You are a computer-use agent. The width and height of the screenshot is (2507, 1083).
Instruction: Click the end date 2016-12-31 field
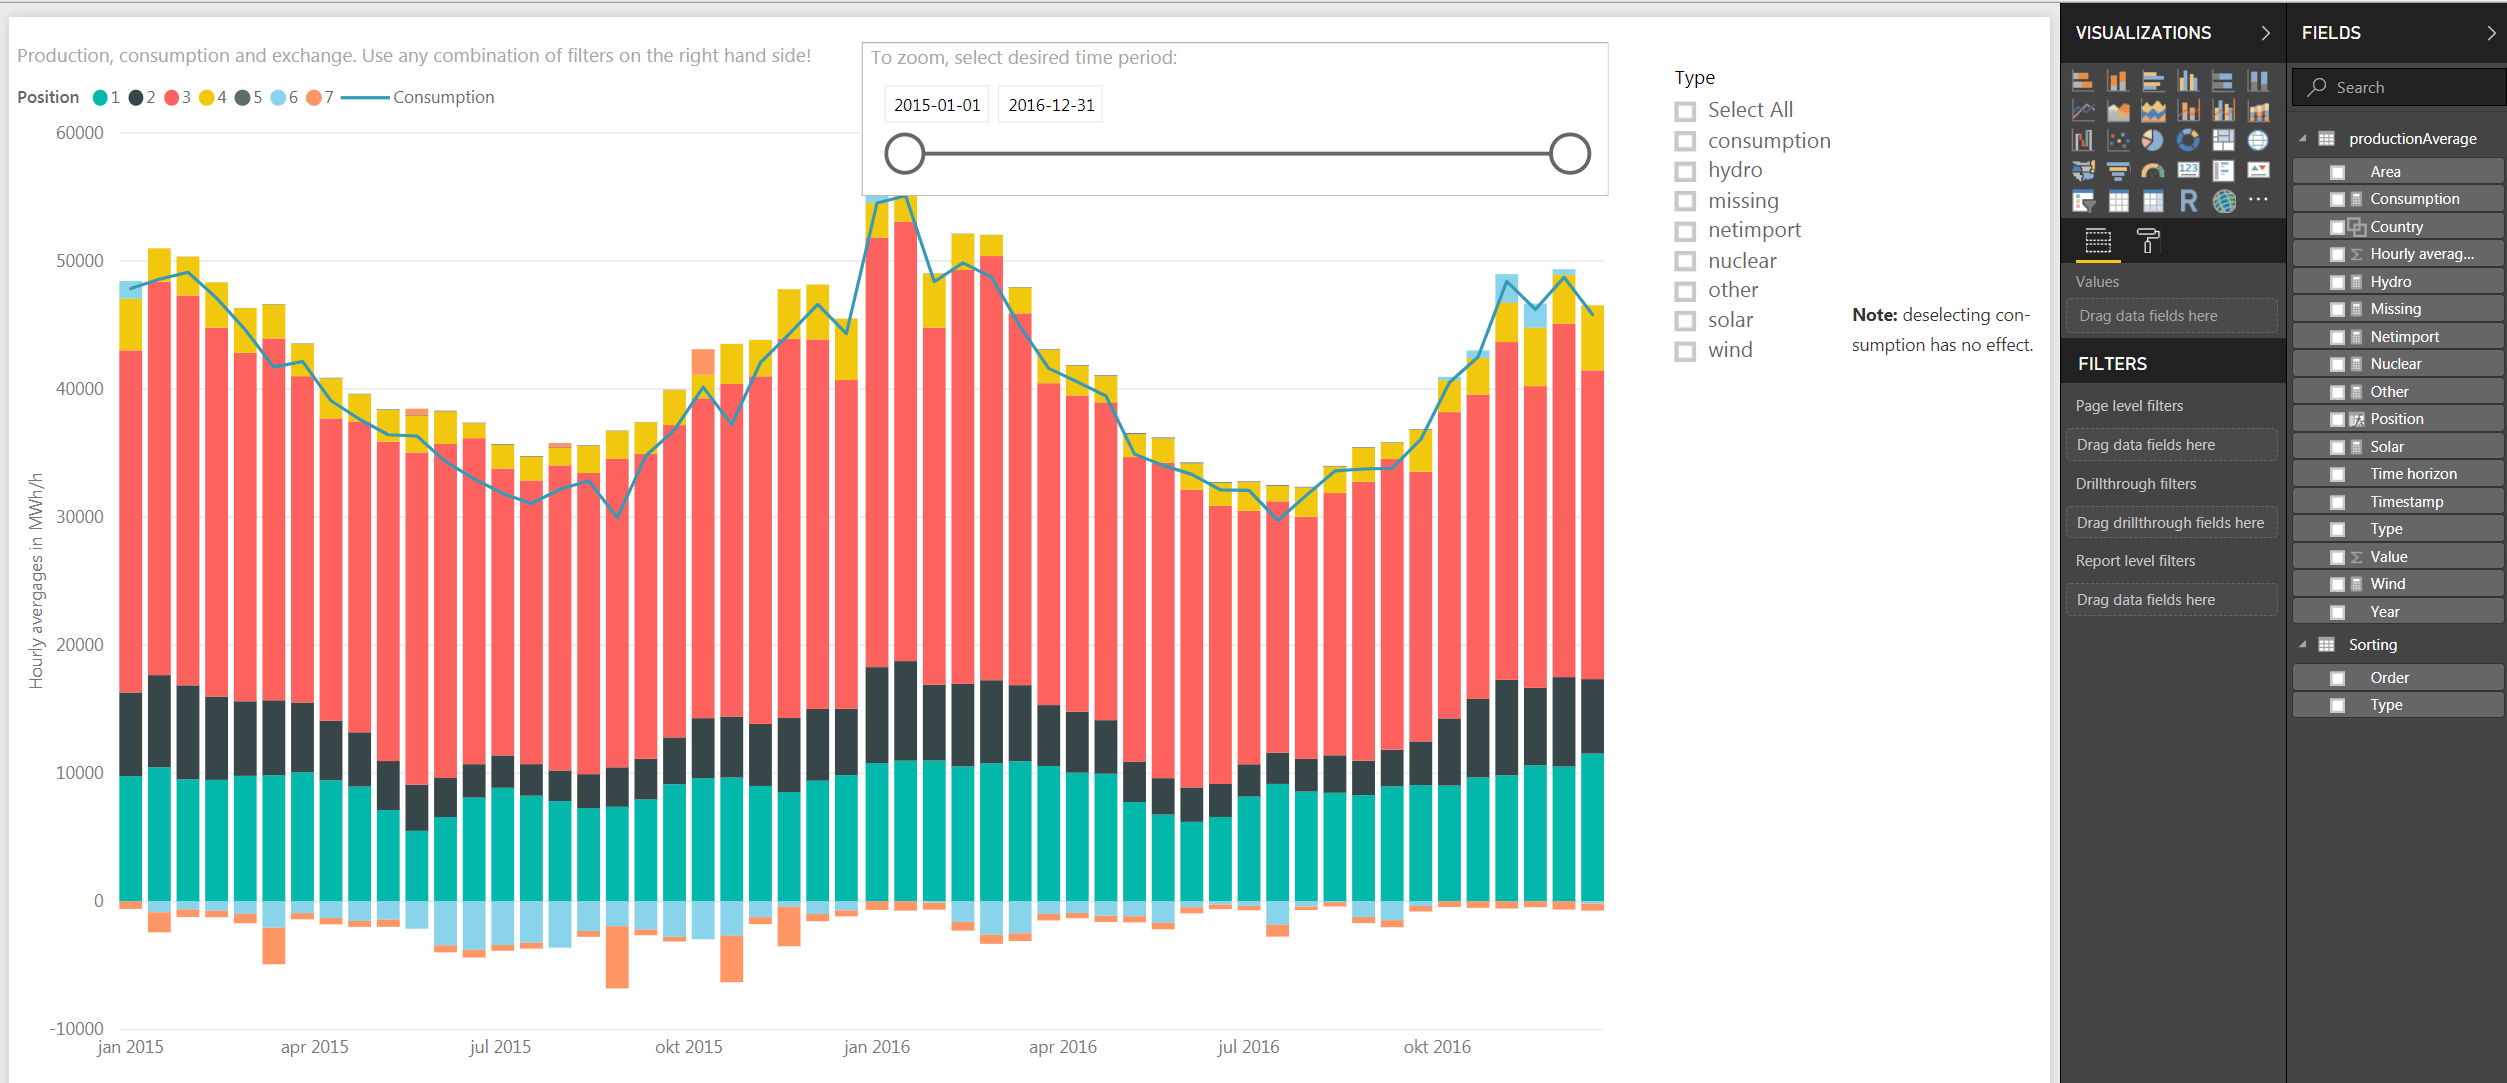(1051, 105)
